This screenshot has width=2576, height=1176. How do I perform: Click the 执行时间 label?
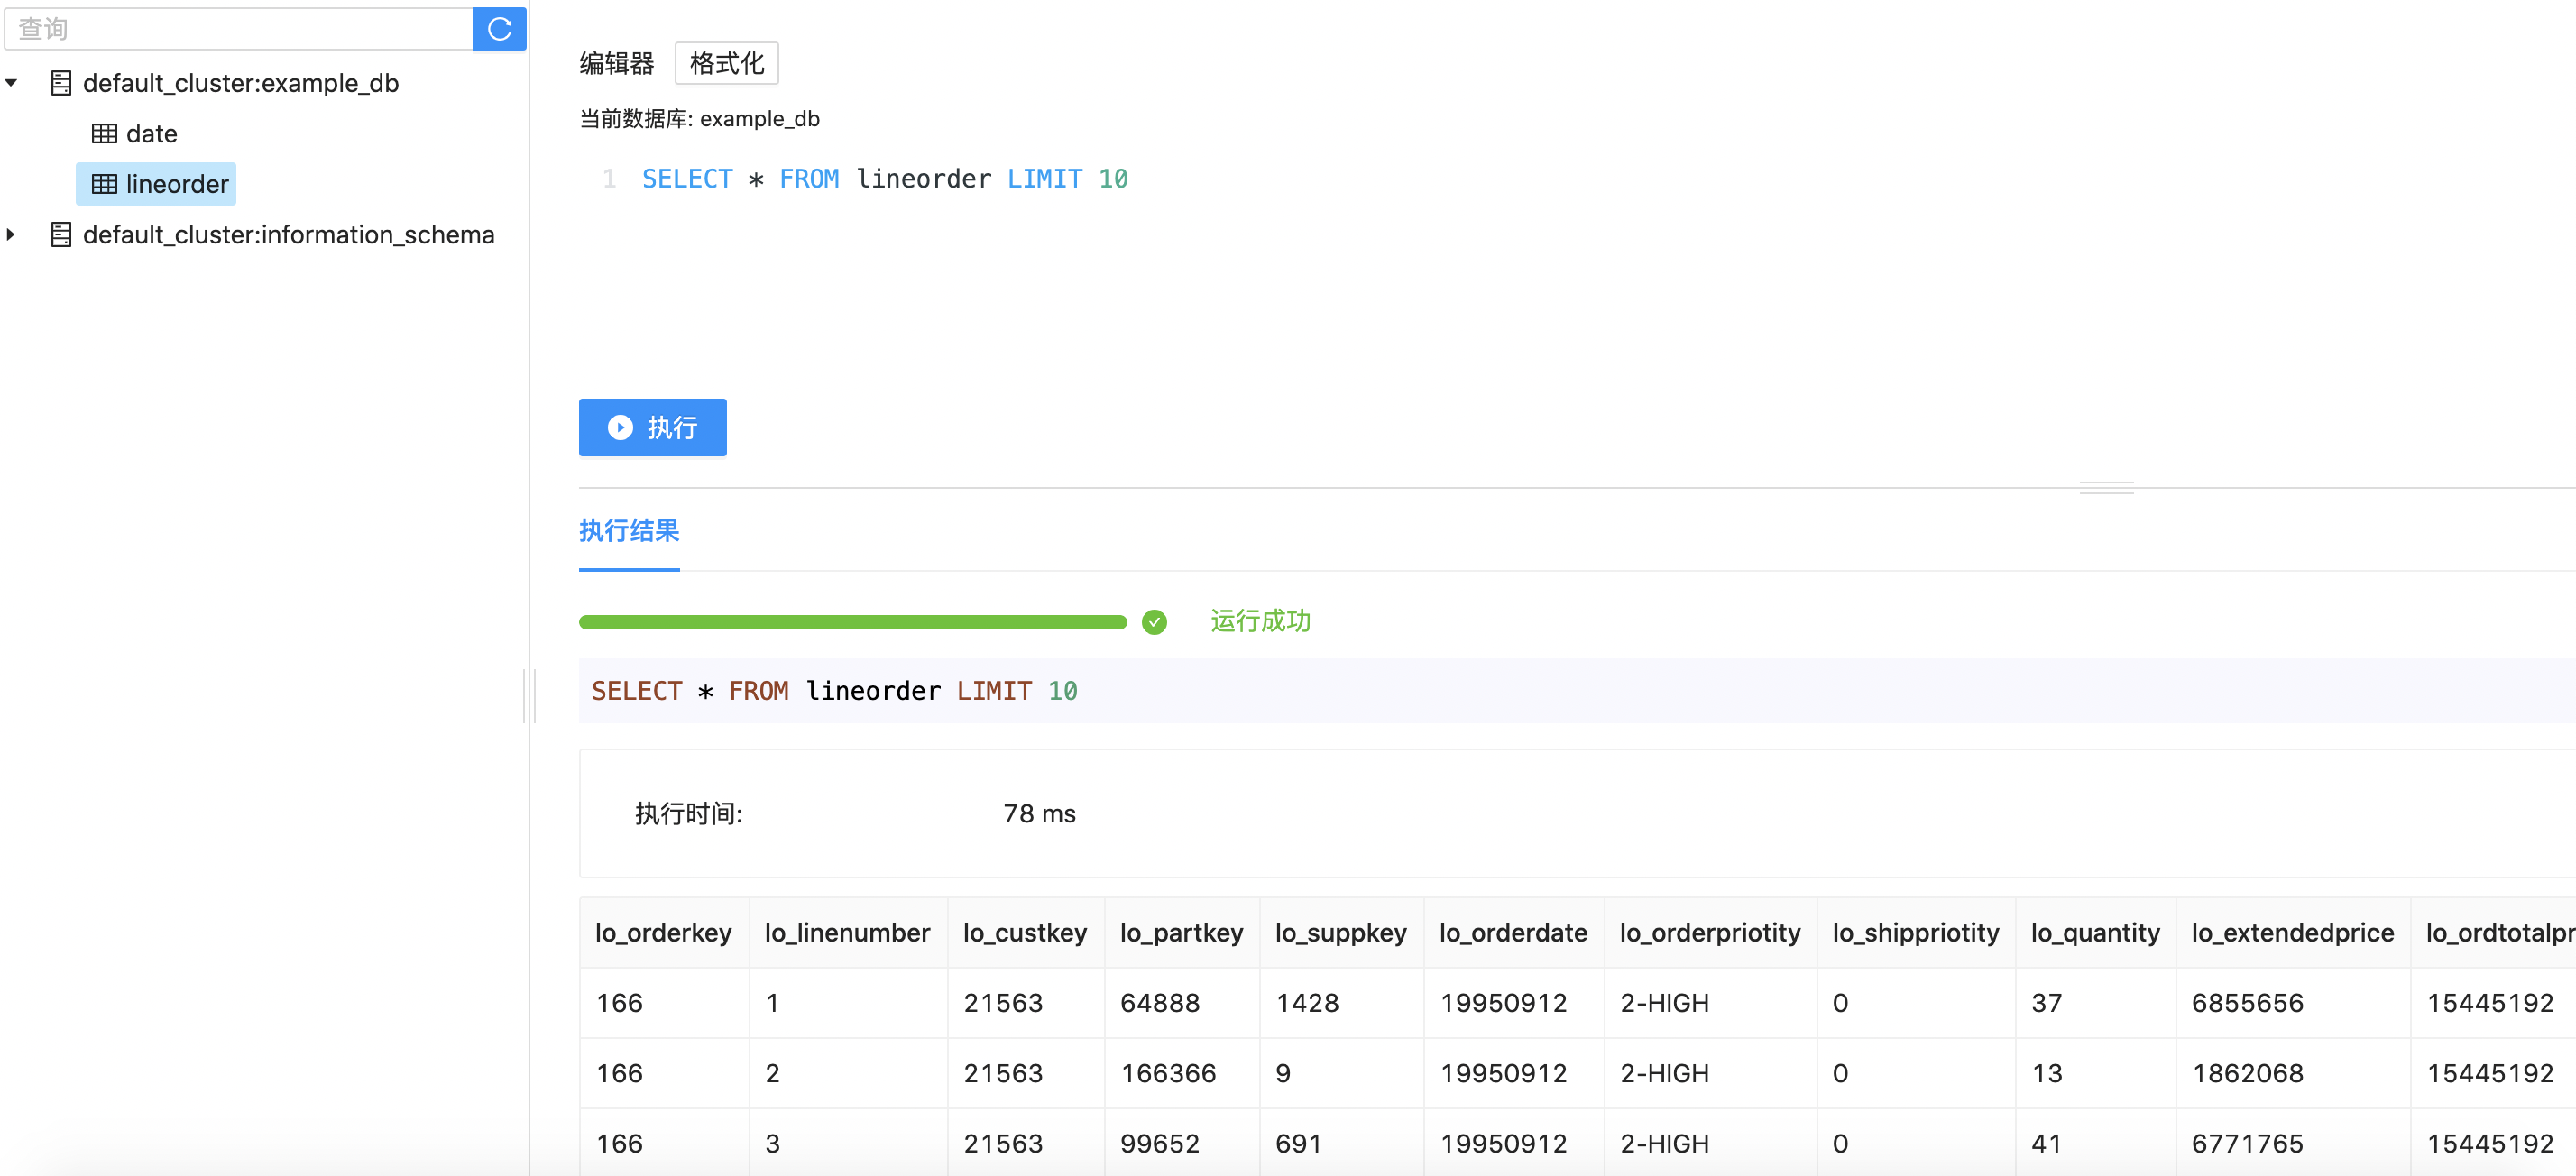pyautogui.click(x=688, y=814)
